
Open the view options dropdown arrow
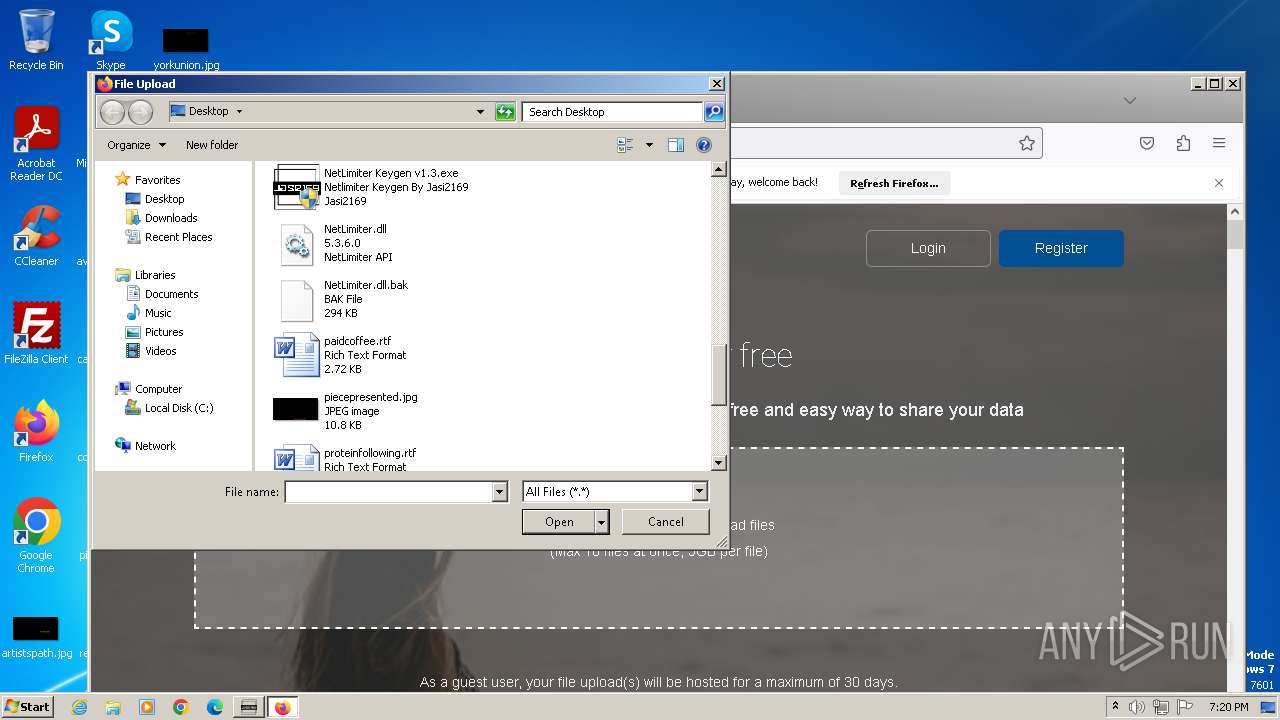coord(649,145)
